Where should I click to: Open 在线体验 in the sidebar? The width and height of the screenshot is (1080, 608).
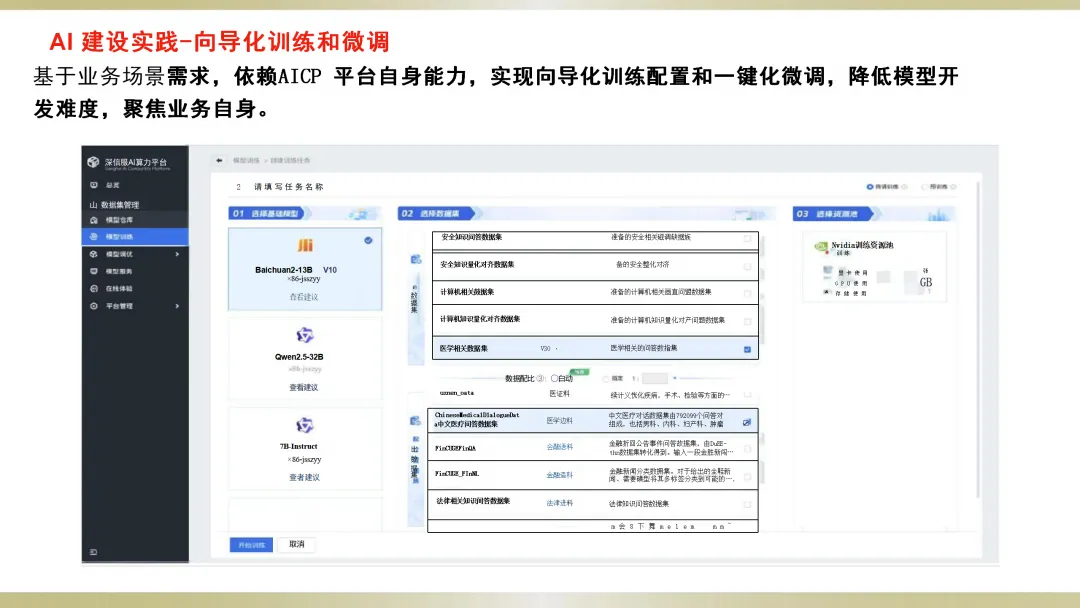tap(119, 289)
